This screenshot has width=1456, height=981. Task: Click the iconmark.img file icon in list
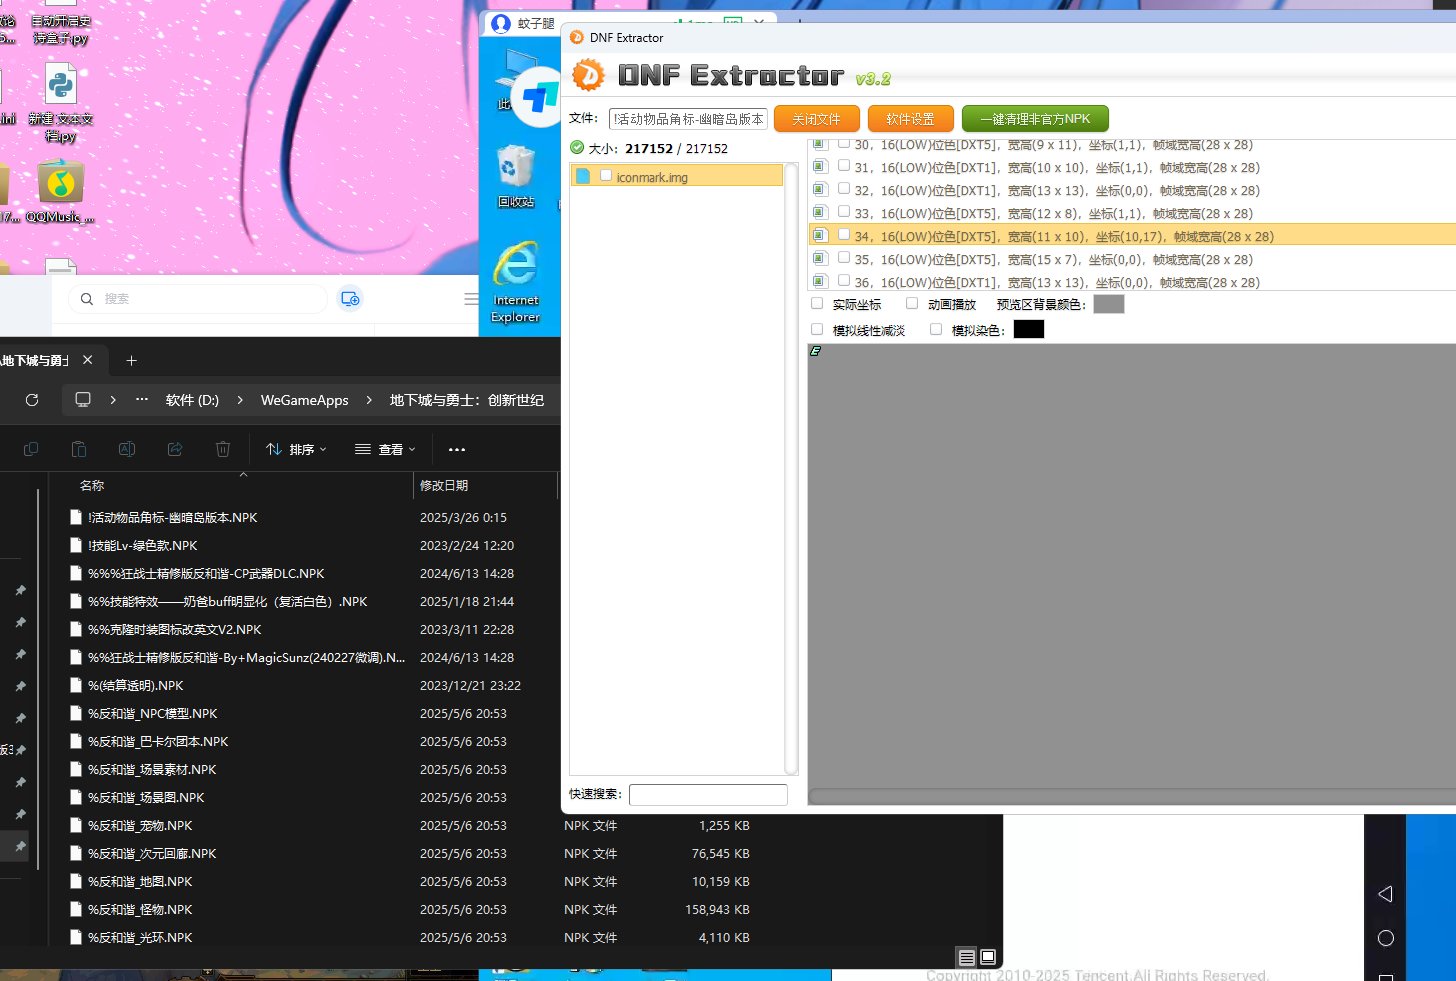coord(583,176)
